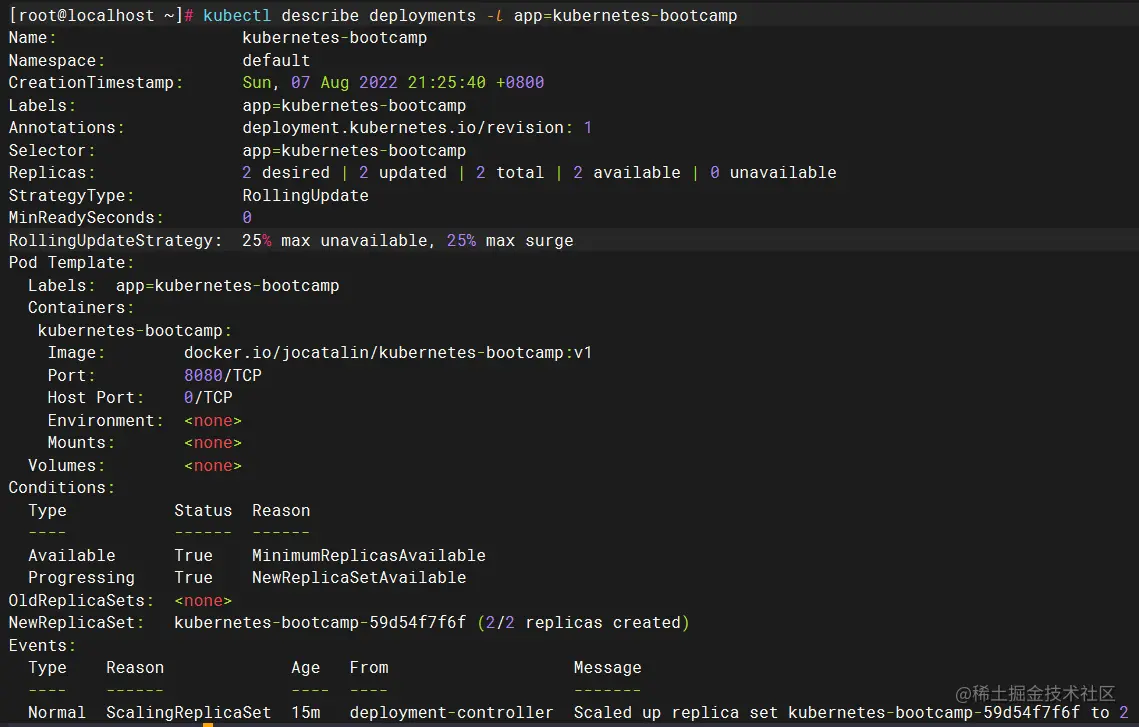The height and width of the screenshot is (727, 1139).
Task: Click the '2 desired' replicas text
Action: click(x=285, y=173)
